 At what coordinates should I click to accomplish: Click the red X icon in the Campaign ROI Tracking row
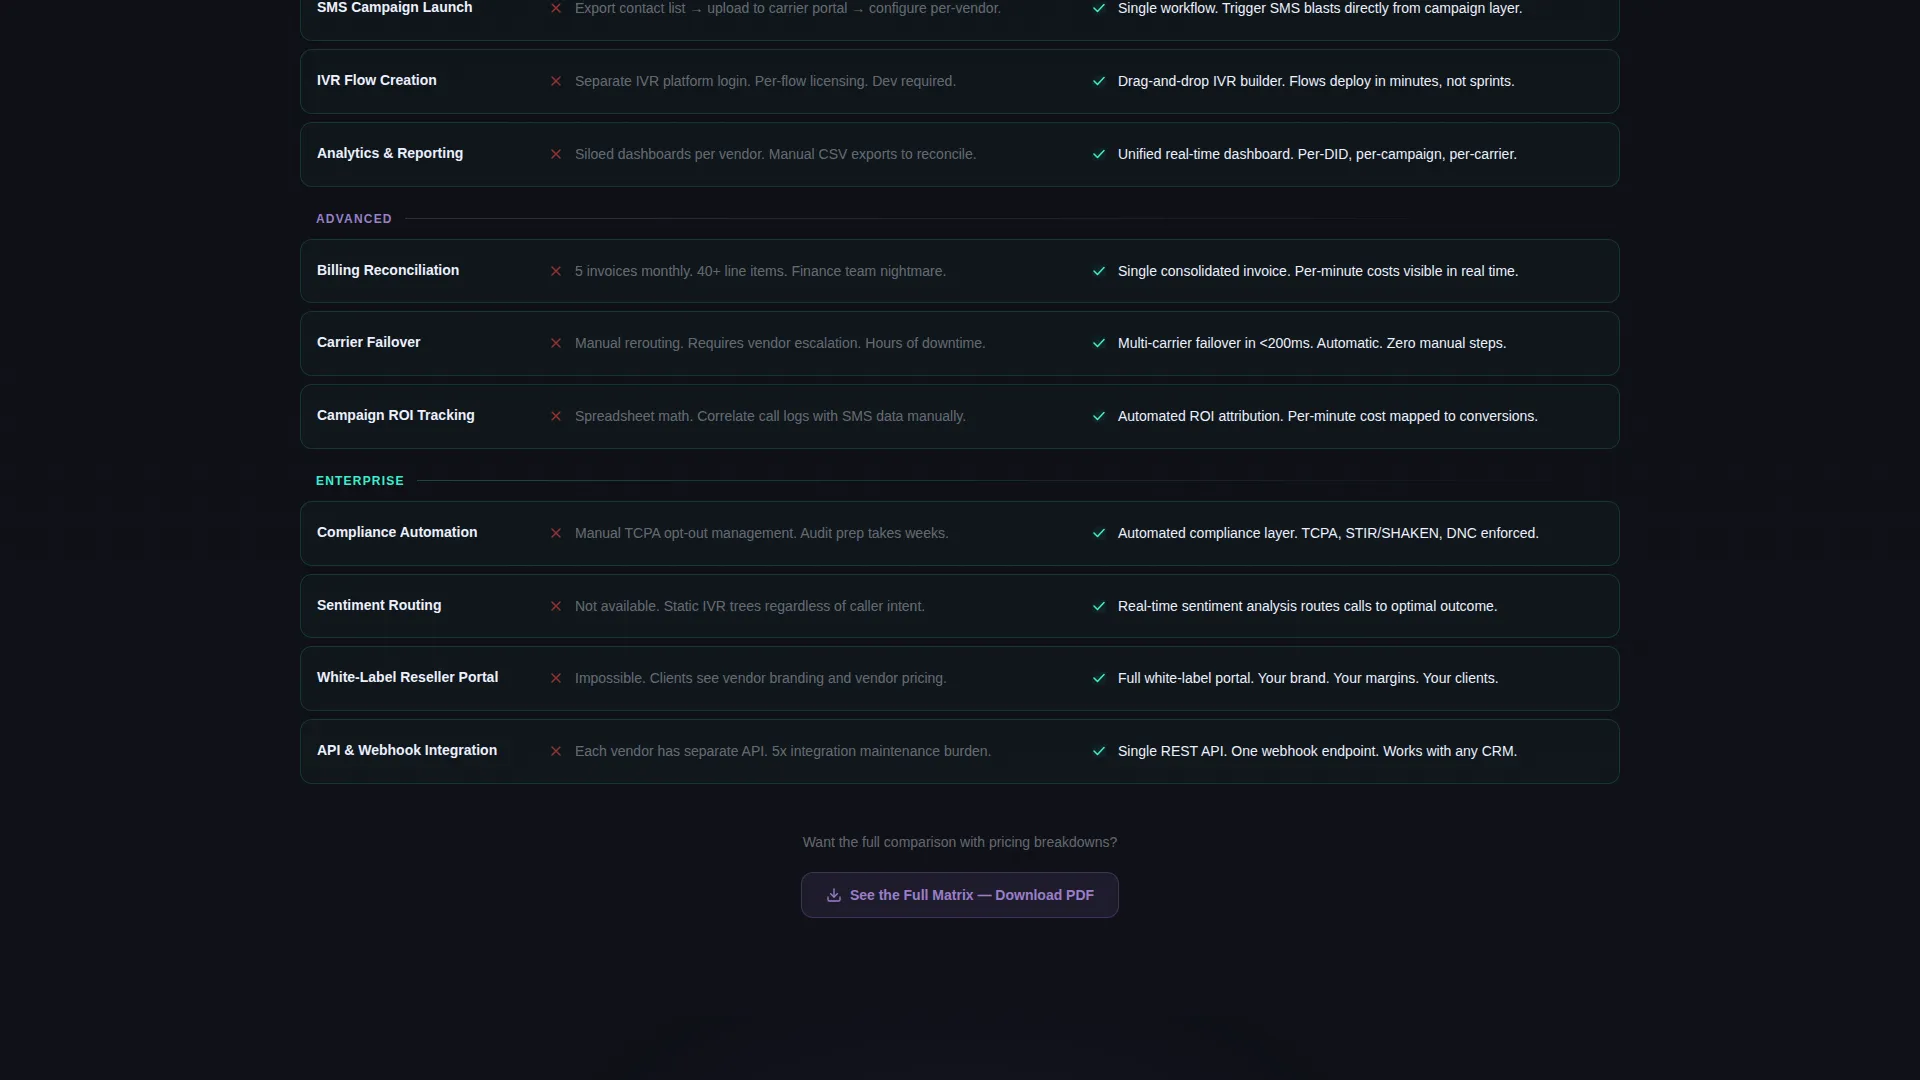(x=556, y=416)
